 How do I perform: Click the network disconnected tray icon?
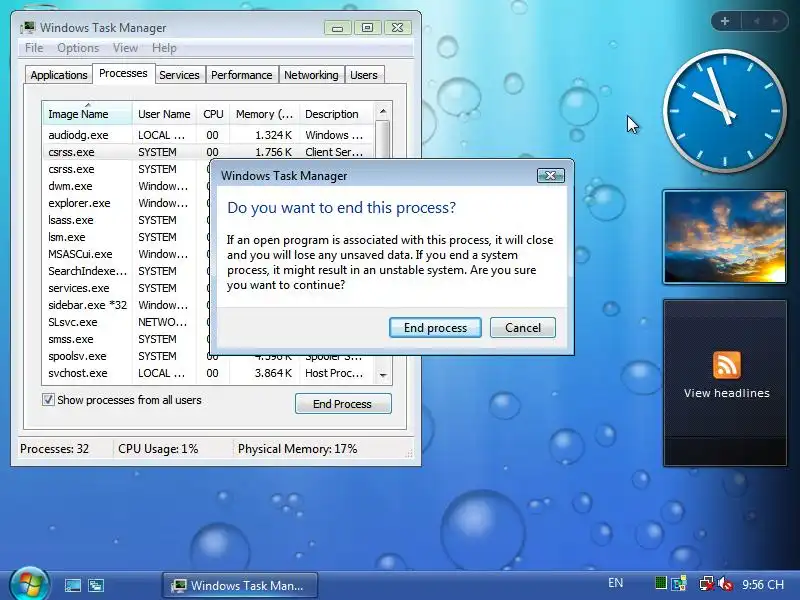(707, 583)
